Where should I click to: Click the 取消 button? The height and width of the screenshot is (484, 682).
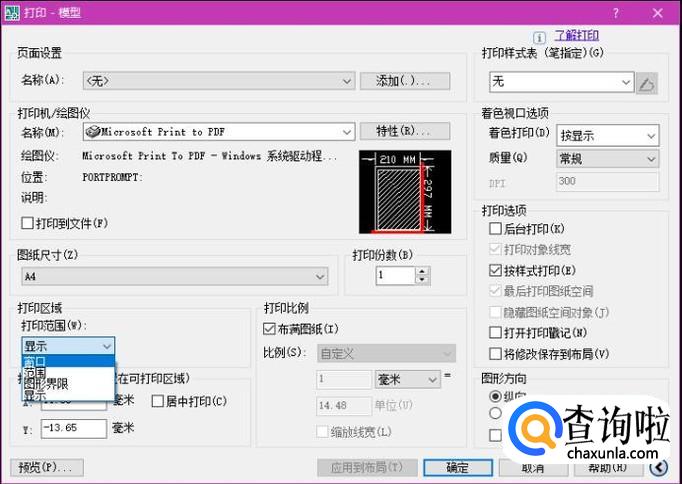pos(533,468)
